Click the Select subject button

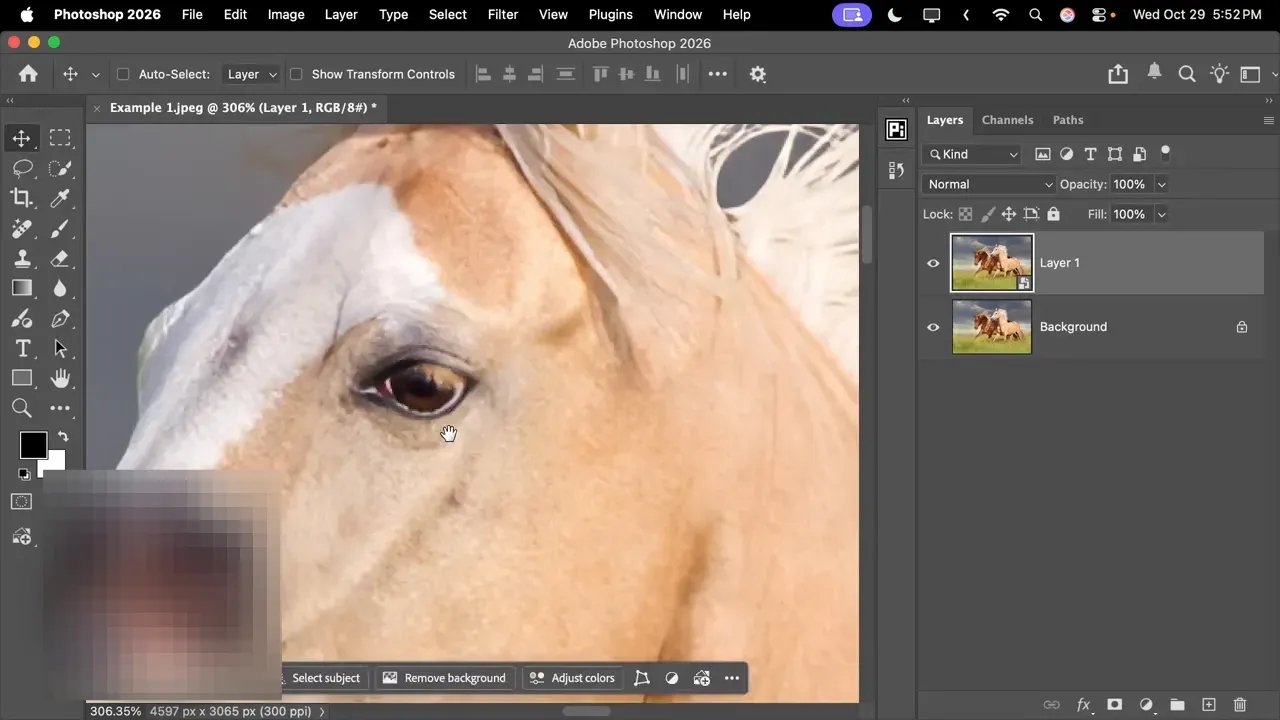(325, 678)
